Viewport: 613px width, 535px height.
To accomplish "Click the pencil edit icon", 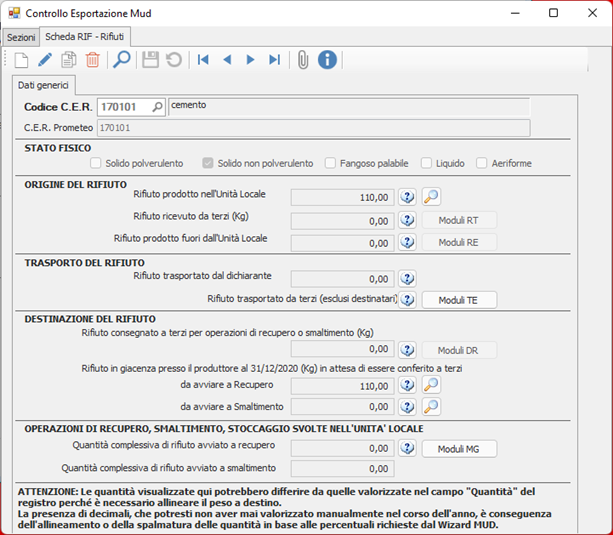I will point(44,60).
